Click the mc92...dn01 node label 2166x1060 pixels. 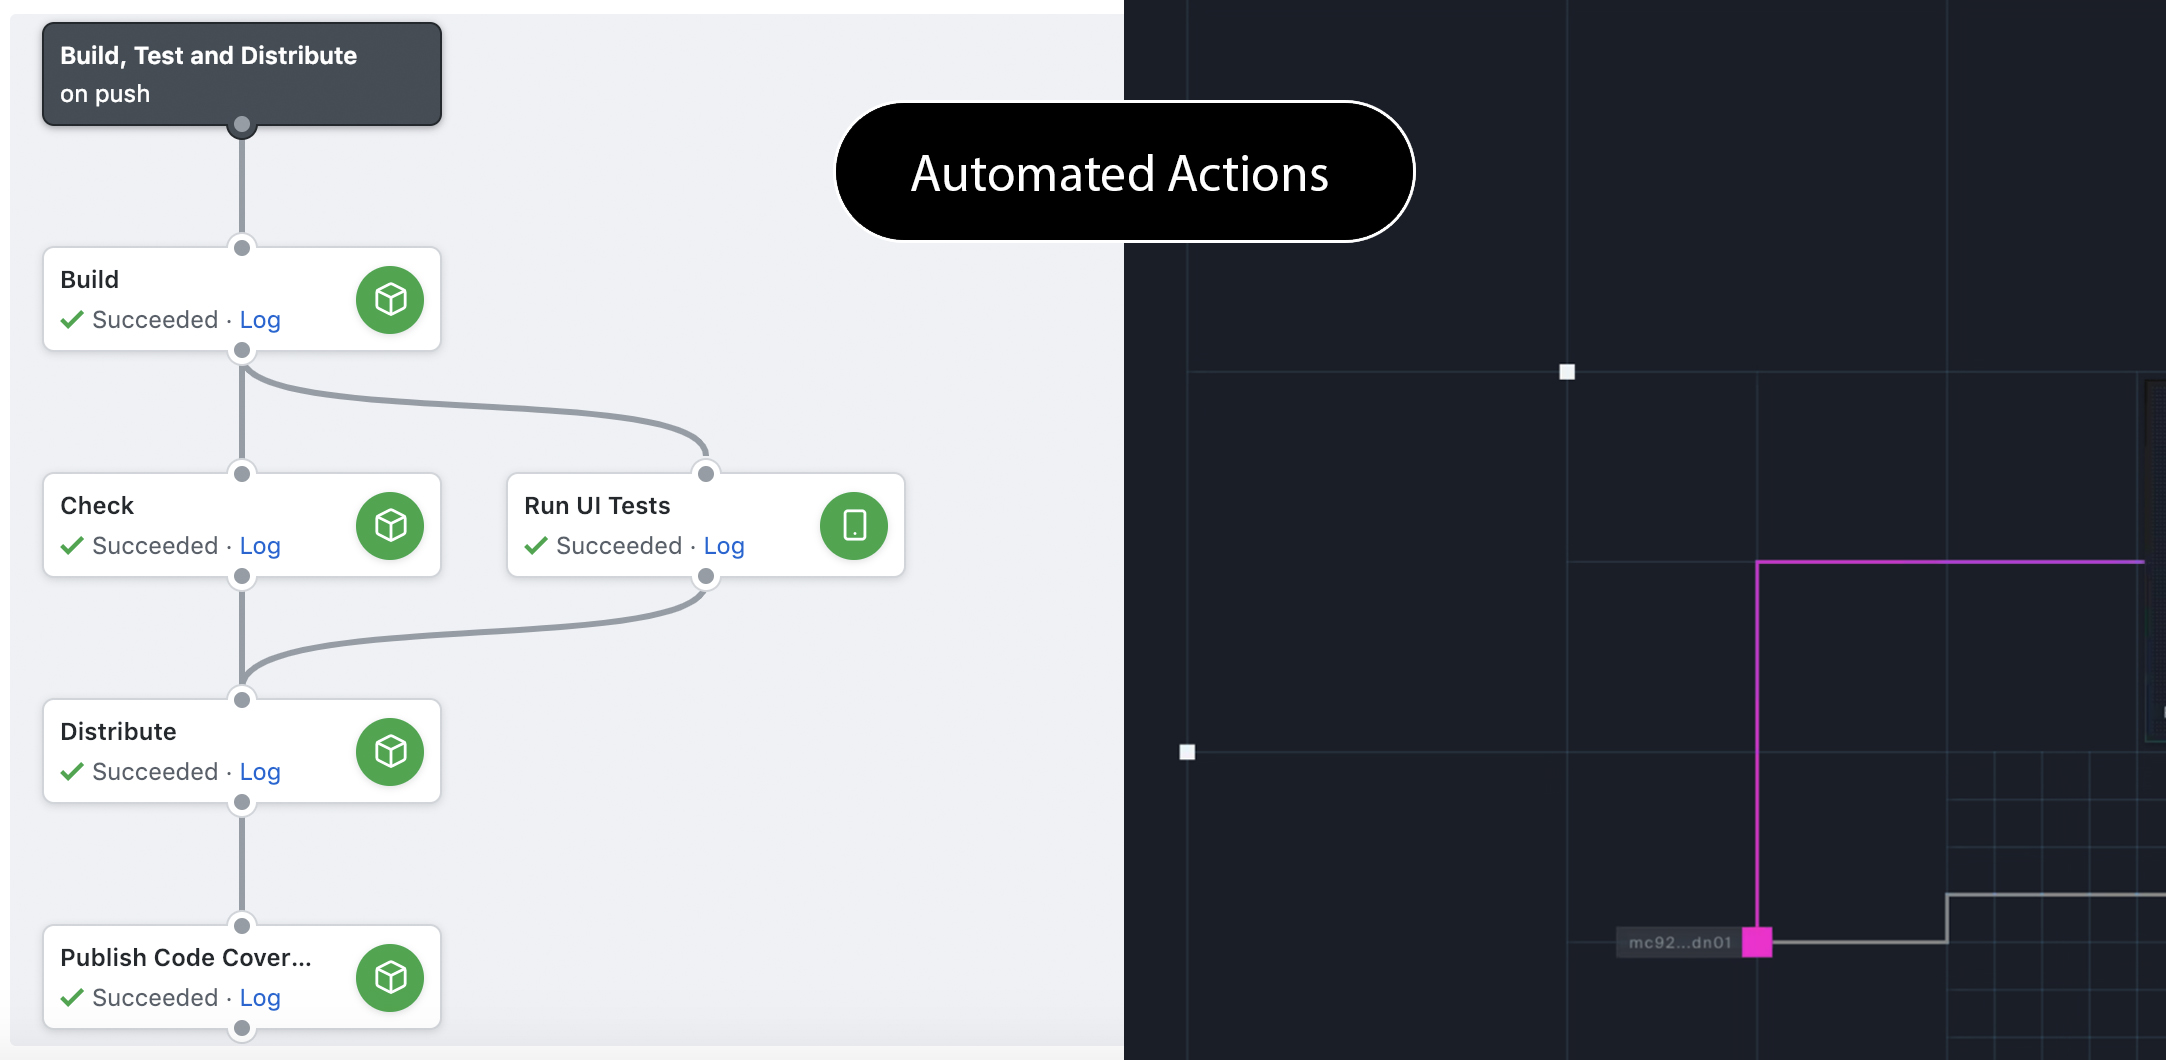[1679, 942]
